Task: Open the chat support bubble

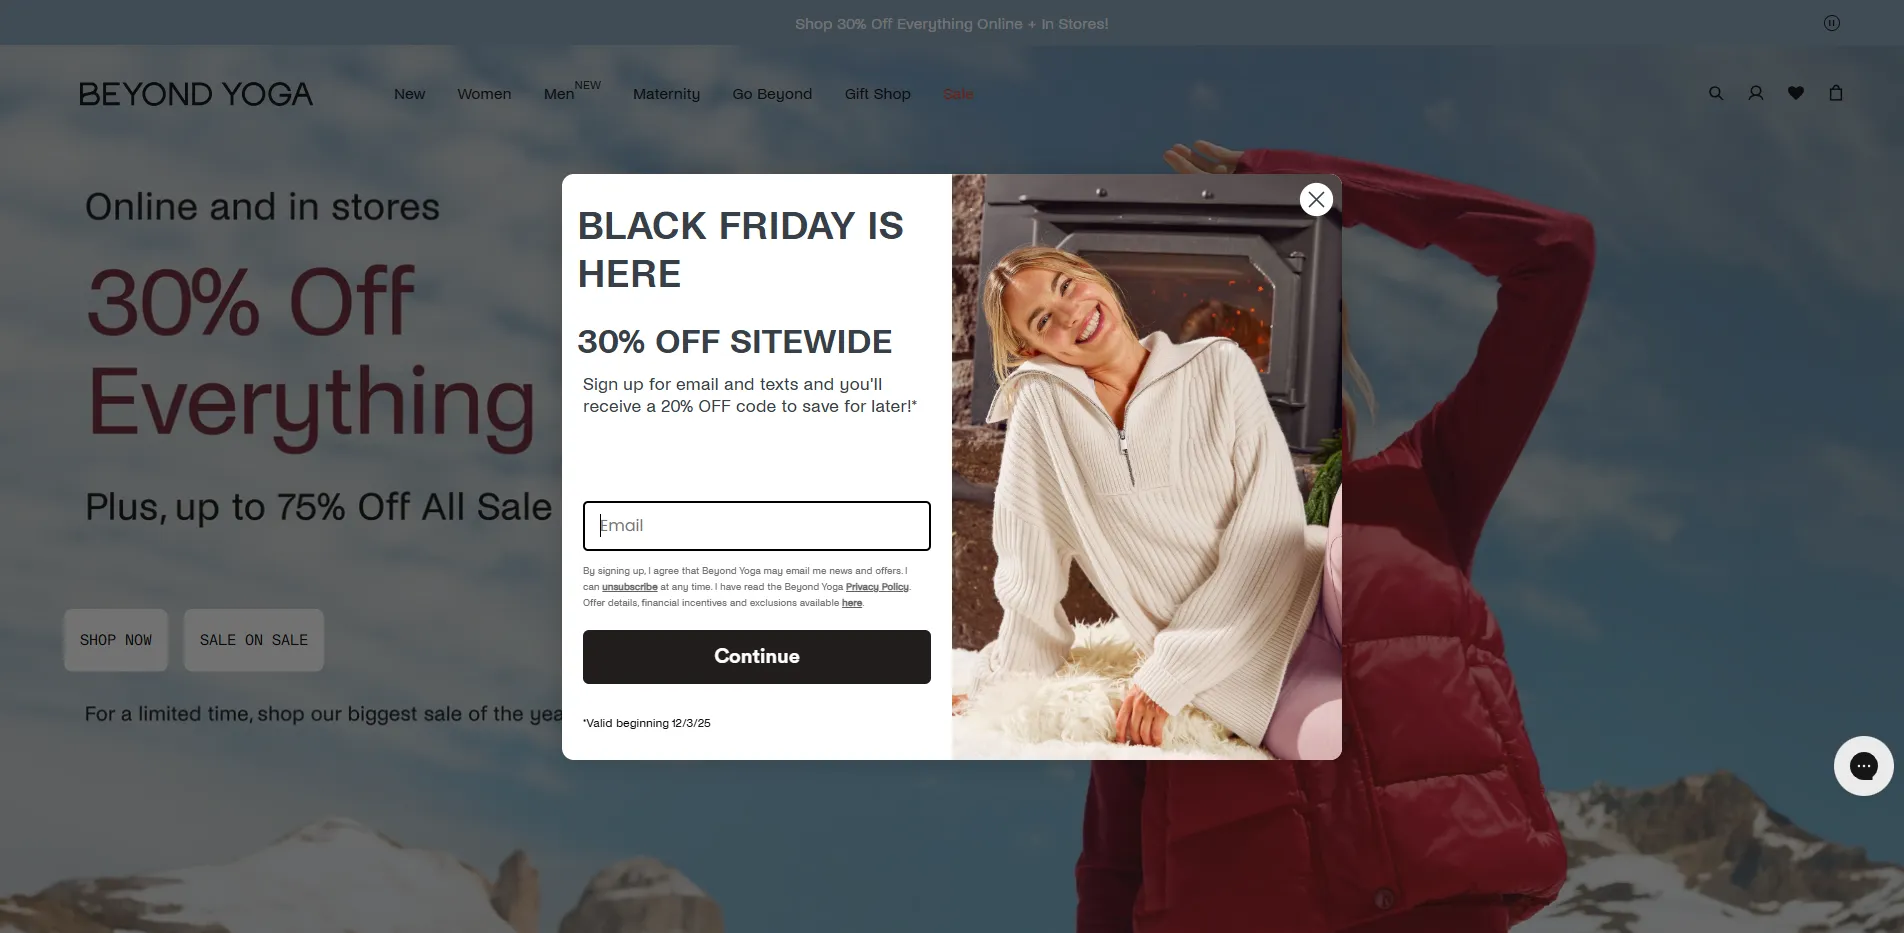Action: tap(1864, 766)
